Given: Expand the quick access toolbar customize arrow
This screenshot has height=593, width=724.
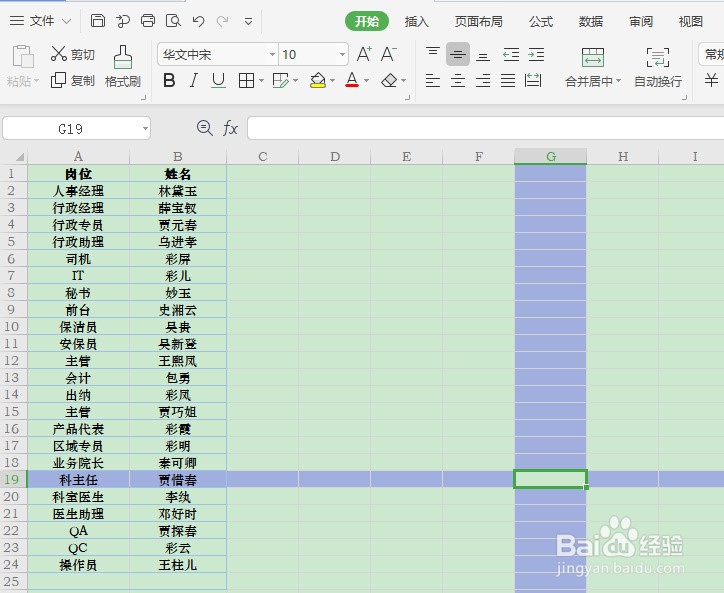Looking at the screenshot, I should point(248,21).
